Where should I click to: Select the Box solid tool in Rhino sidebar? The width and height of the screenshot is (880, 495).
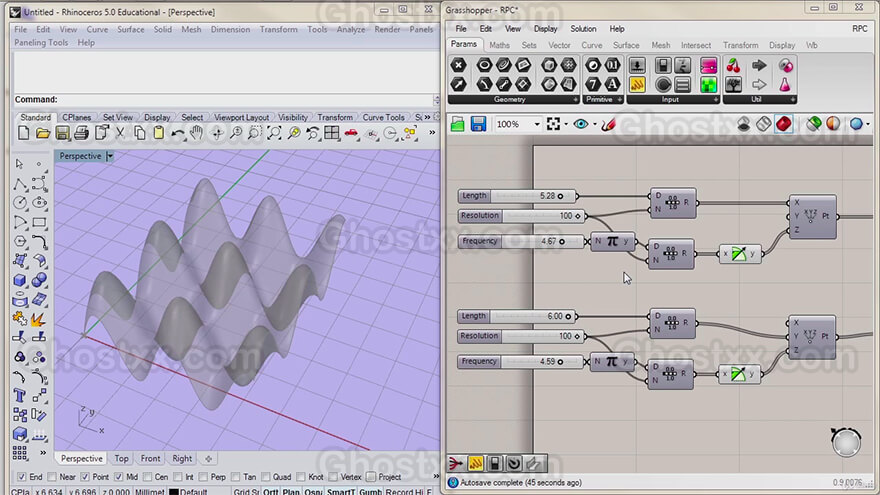20,280
